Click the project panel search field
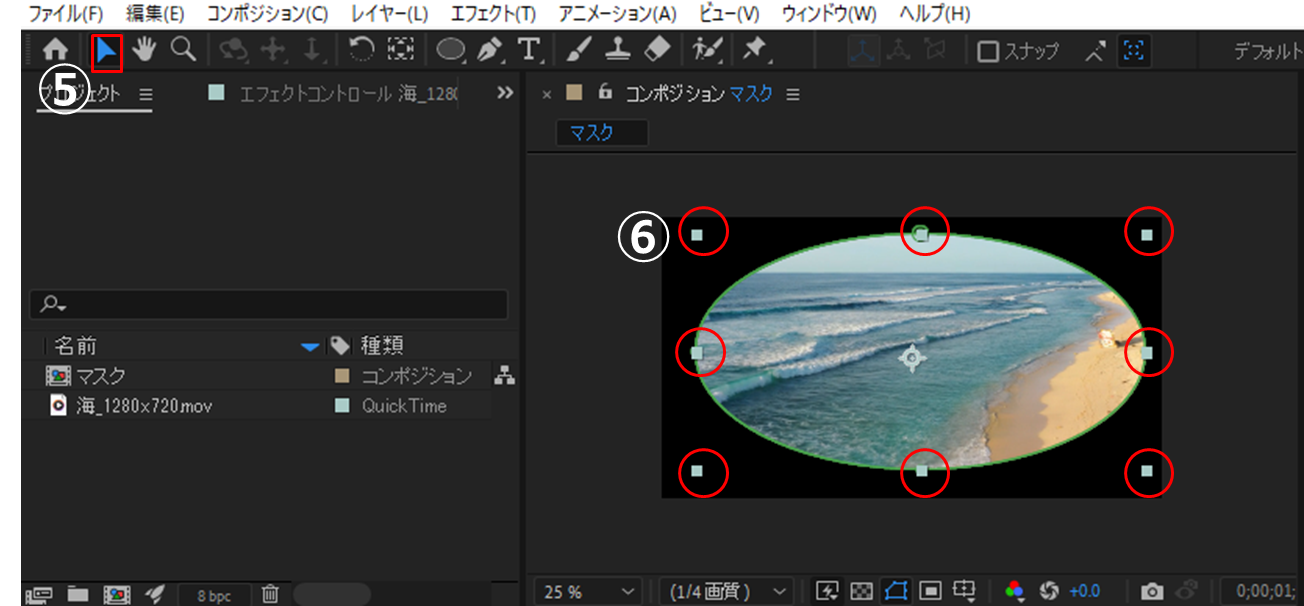The image size is (1304, 606). pos(270,304)
